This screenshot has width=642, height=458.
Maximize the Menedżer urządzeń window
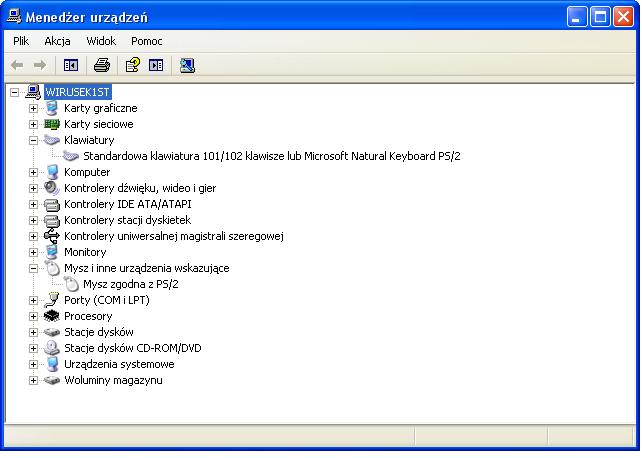600,17
